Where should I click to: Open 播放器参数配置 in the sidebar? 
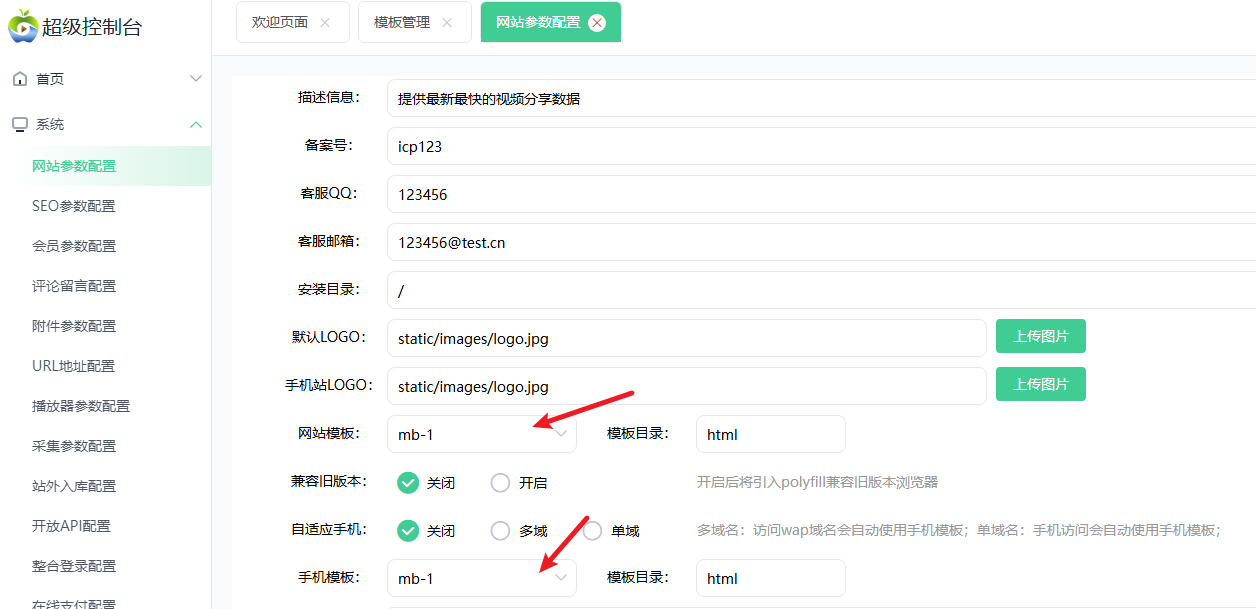coord(81,406)
